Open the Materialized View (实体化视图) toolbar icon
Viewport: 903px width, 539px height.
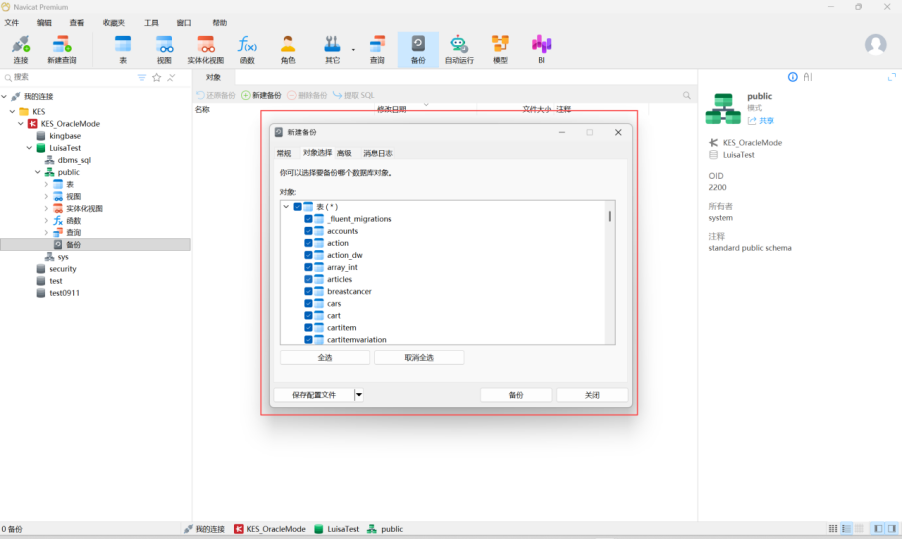pyautogui.click(x=206, y=48)
